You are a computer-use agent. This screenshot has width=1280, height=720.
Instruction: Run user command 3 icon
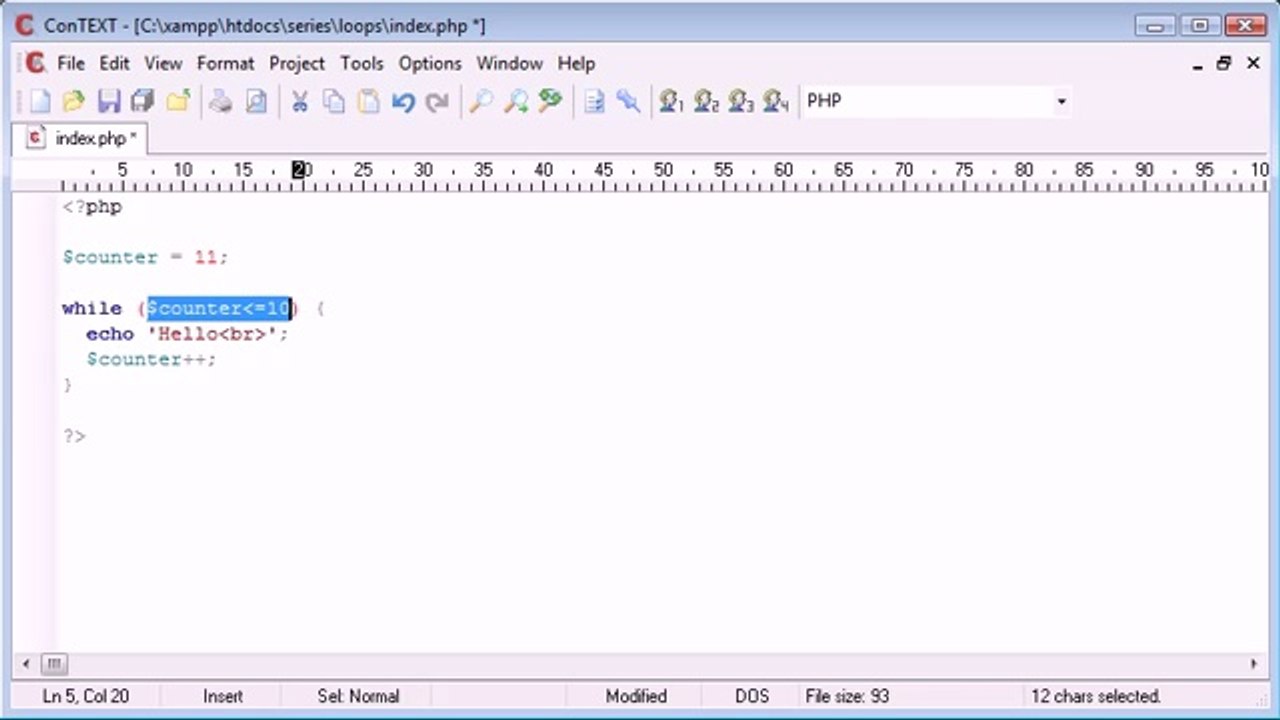[x=741, y=101]
